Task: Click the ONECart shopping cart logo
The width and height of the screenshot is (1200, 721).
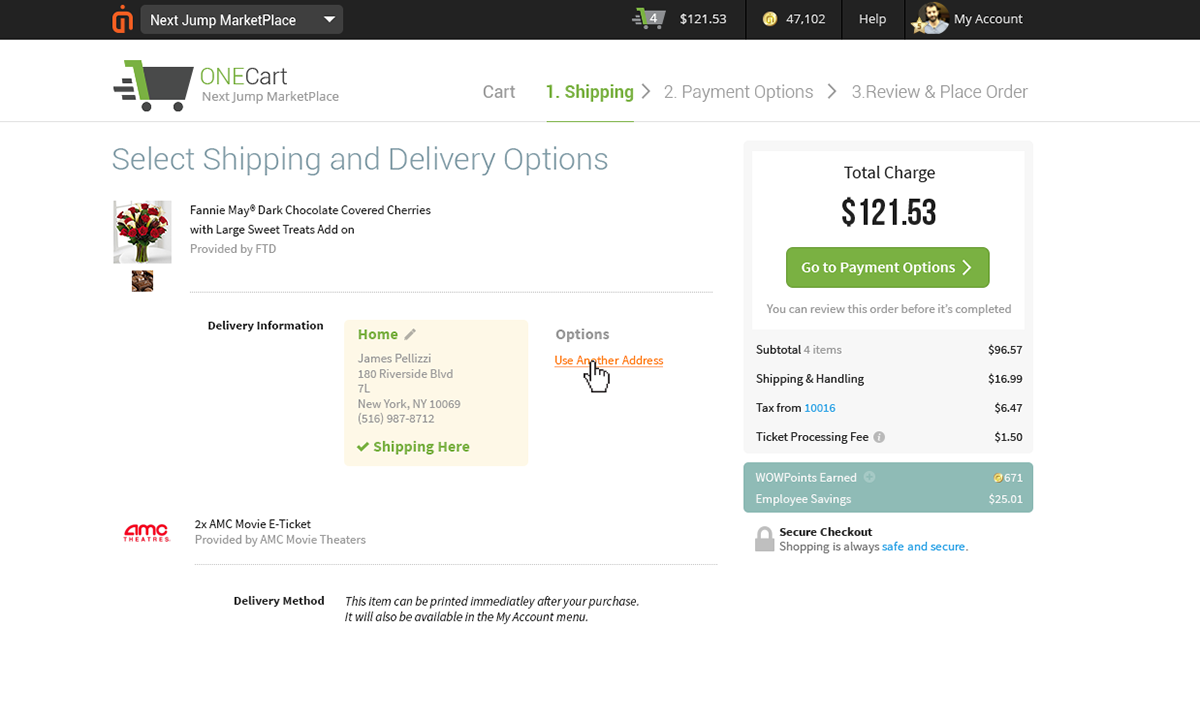Action: 153,85
